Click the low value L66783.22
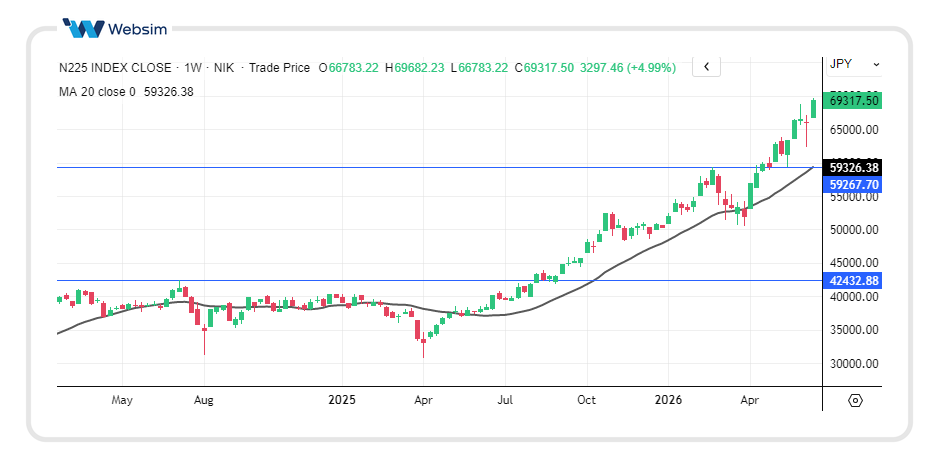This screenshot has height=468, width=939. (x=479, y=68)
